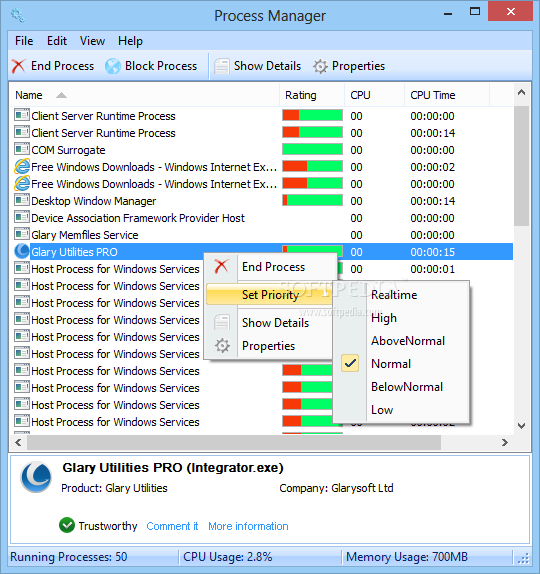
Task: Click the Show Details toolbar document icon
Action: pos(222,67)
